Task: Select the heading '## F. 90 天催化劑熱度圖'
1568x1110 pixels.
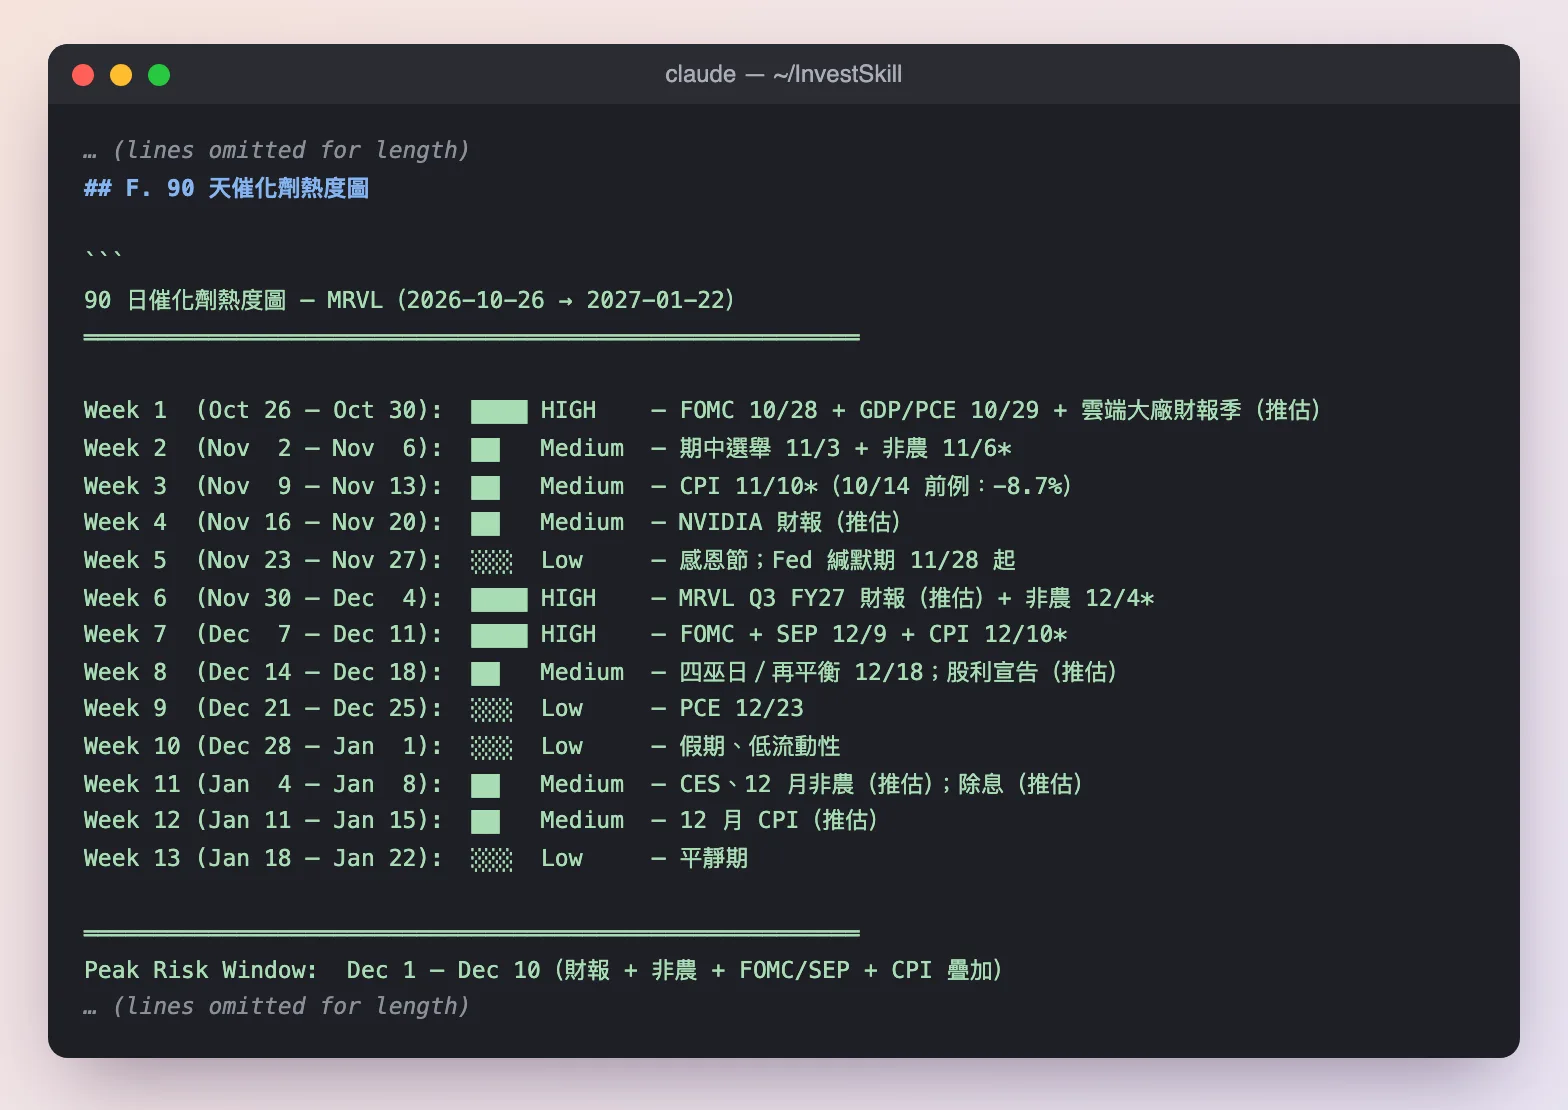Action: [226, 188]
